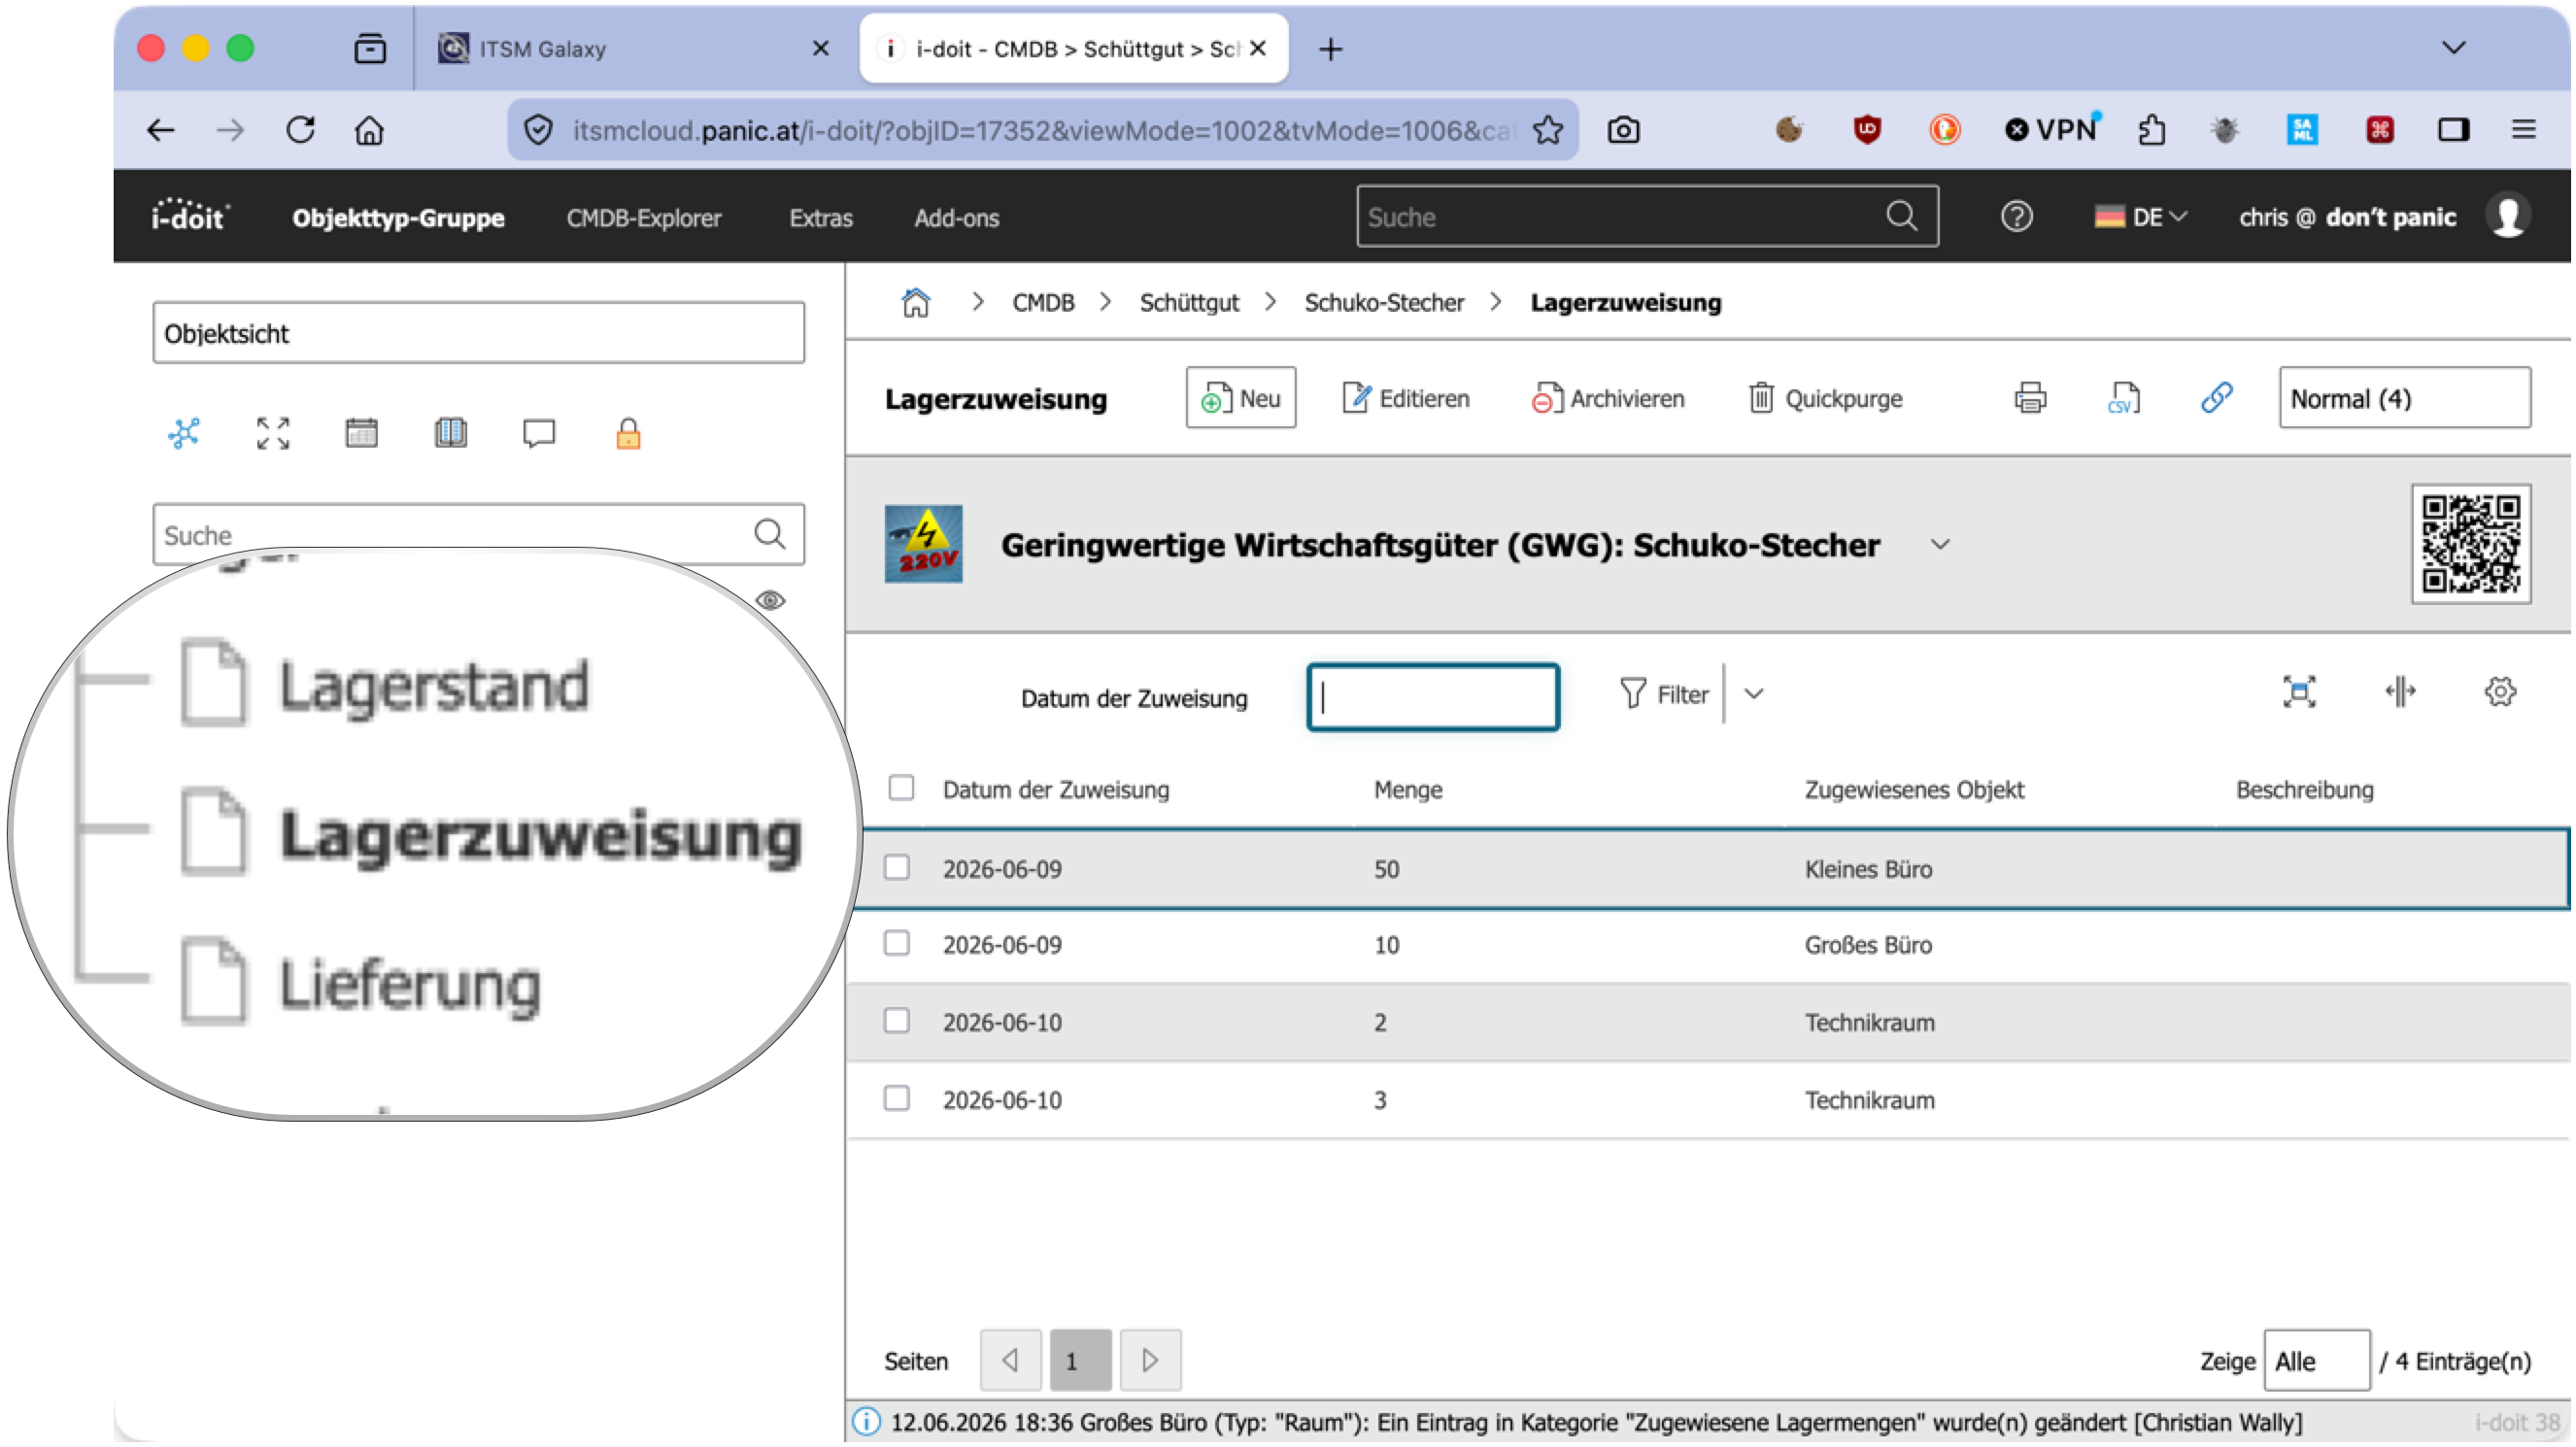Select Lagerstand in the category tree

tap(433, 686)
